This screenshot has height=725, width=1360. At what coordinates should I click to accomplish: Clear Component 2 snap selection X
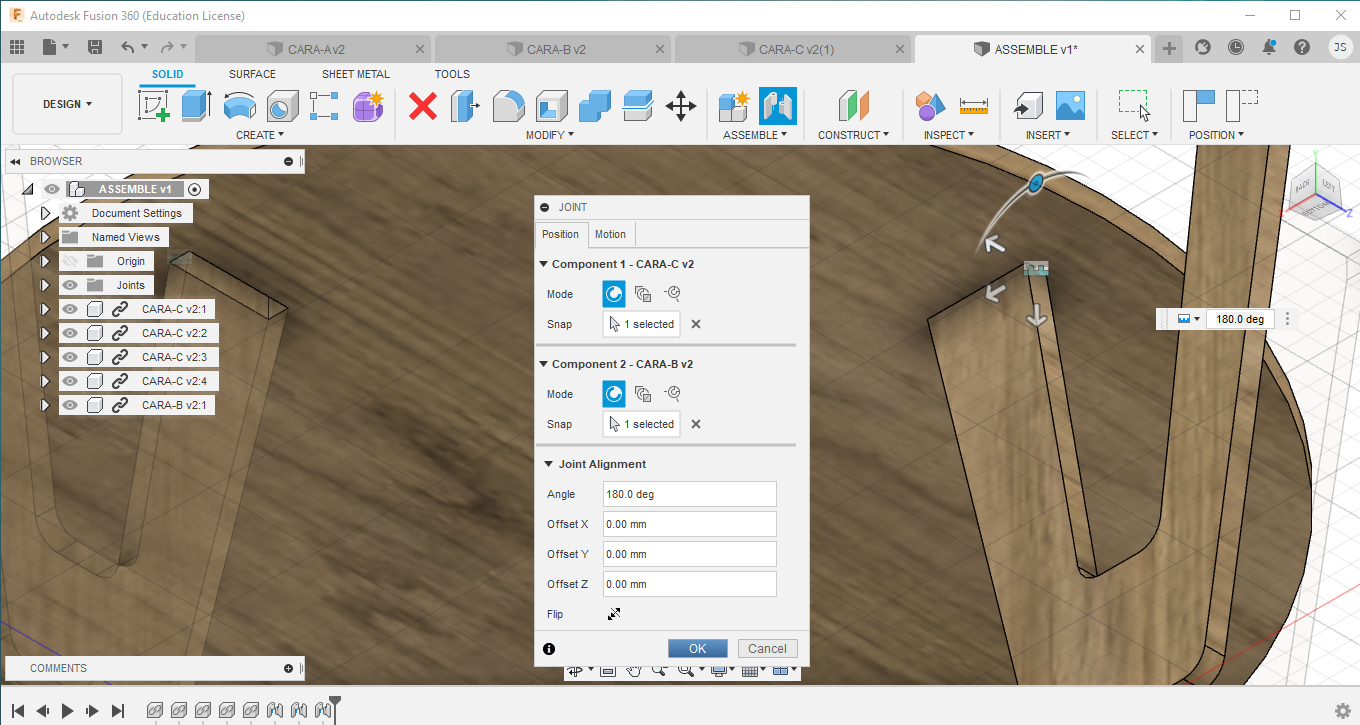pyautogui.click(x=696, y=424)
